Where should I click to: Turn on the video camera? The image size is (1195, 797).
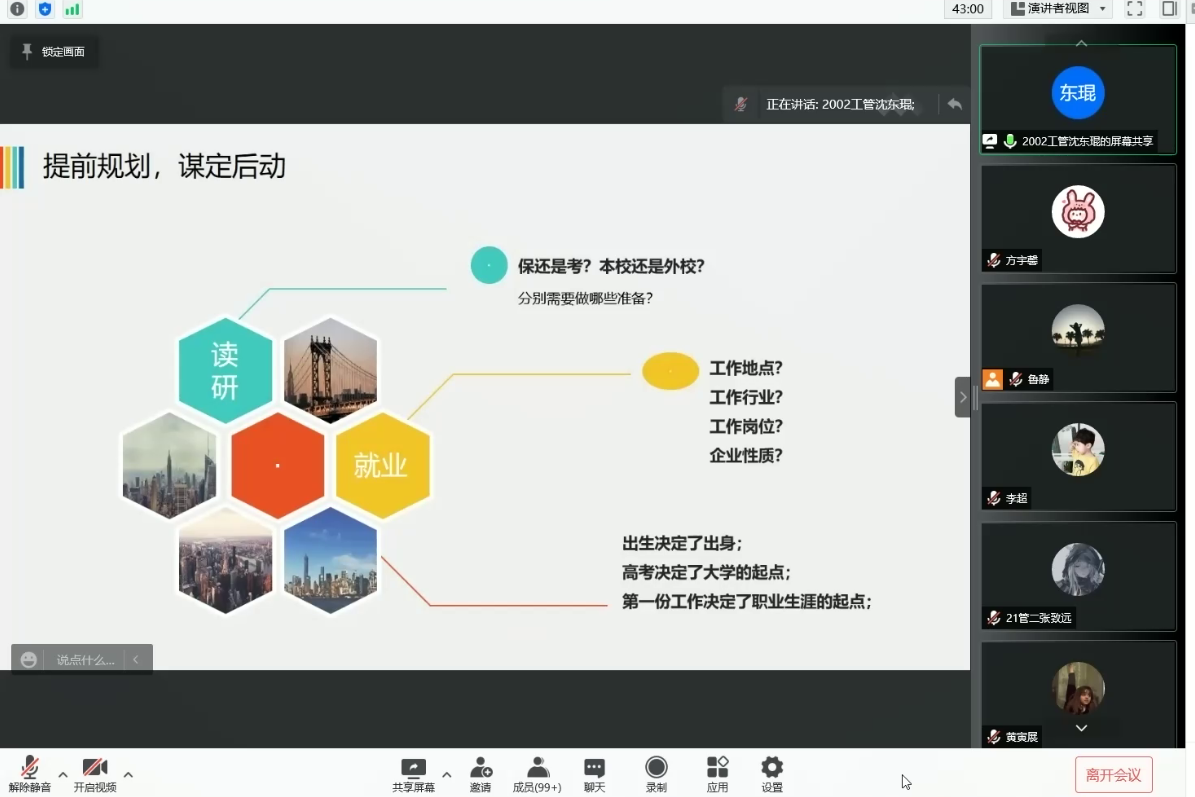pos(95,768)
